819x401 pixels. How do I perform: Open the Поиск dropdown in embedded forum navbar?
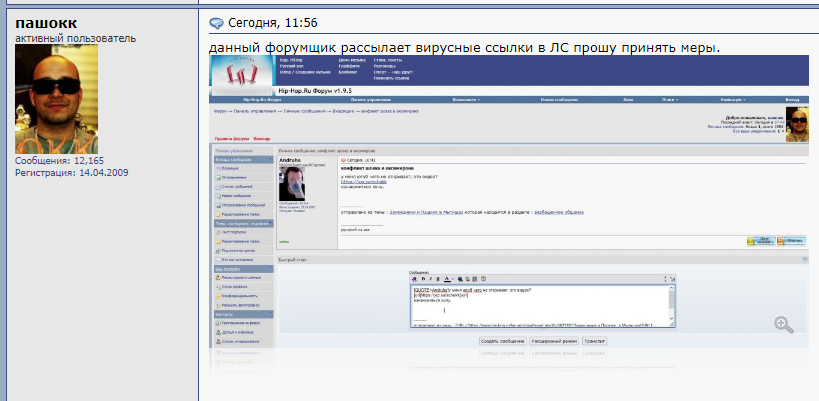coord(670,99)
